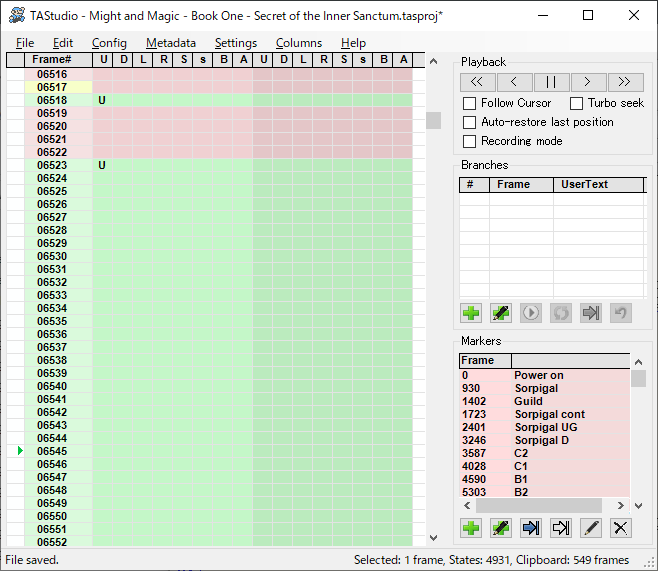Screen dimensions: 658x571
Task: Edit selected marker with the pencil icon
Action: point(591,528)
